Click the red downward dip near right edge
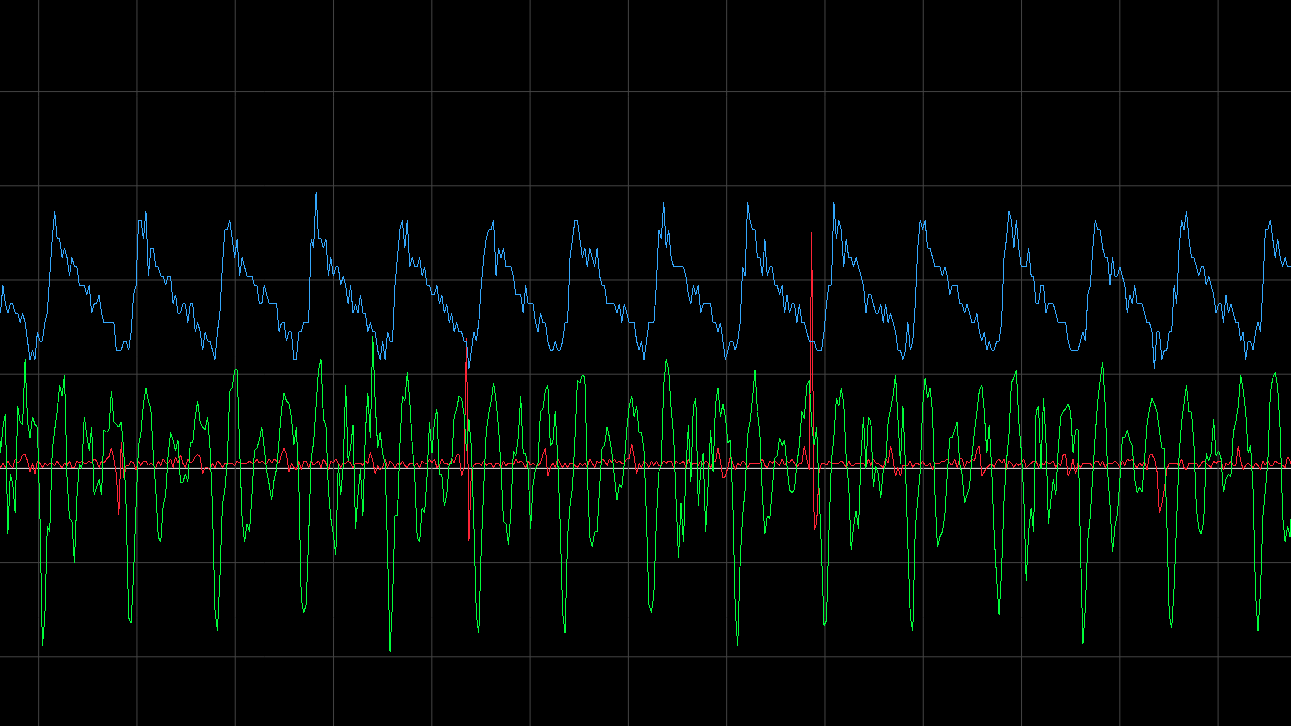This screenshot has width=1291, height=726. [1160, 510]
